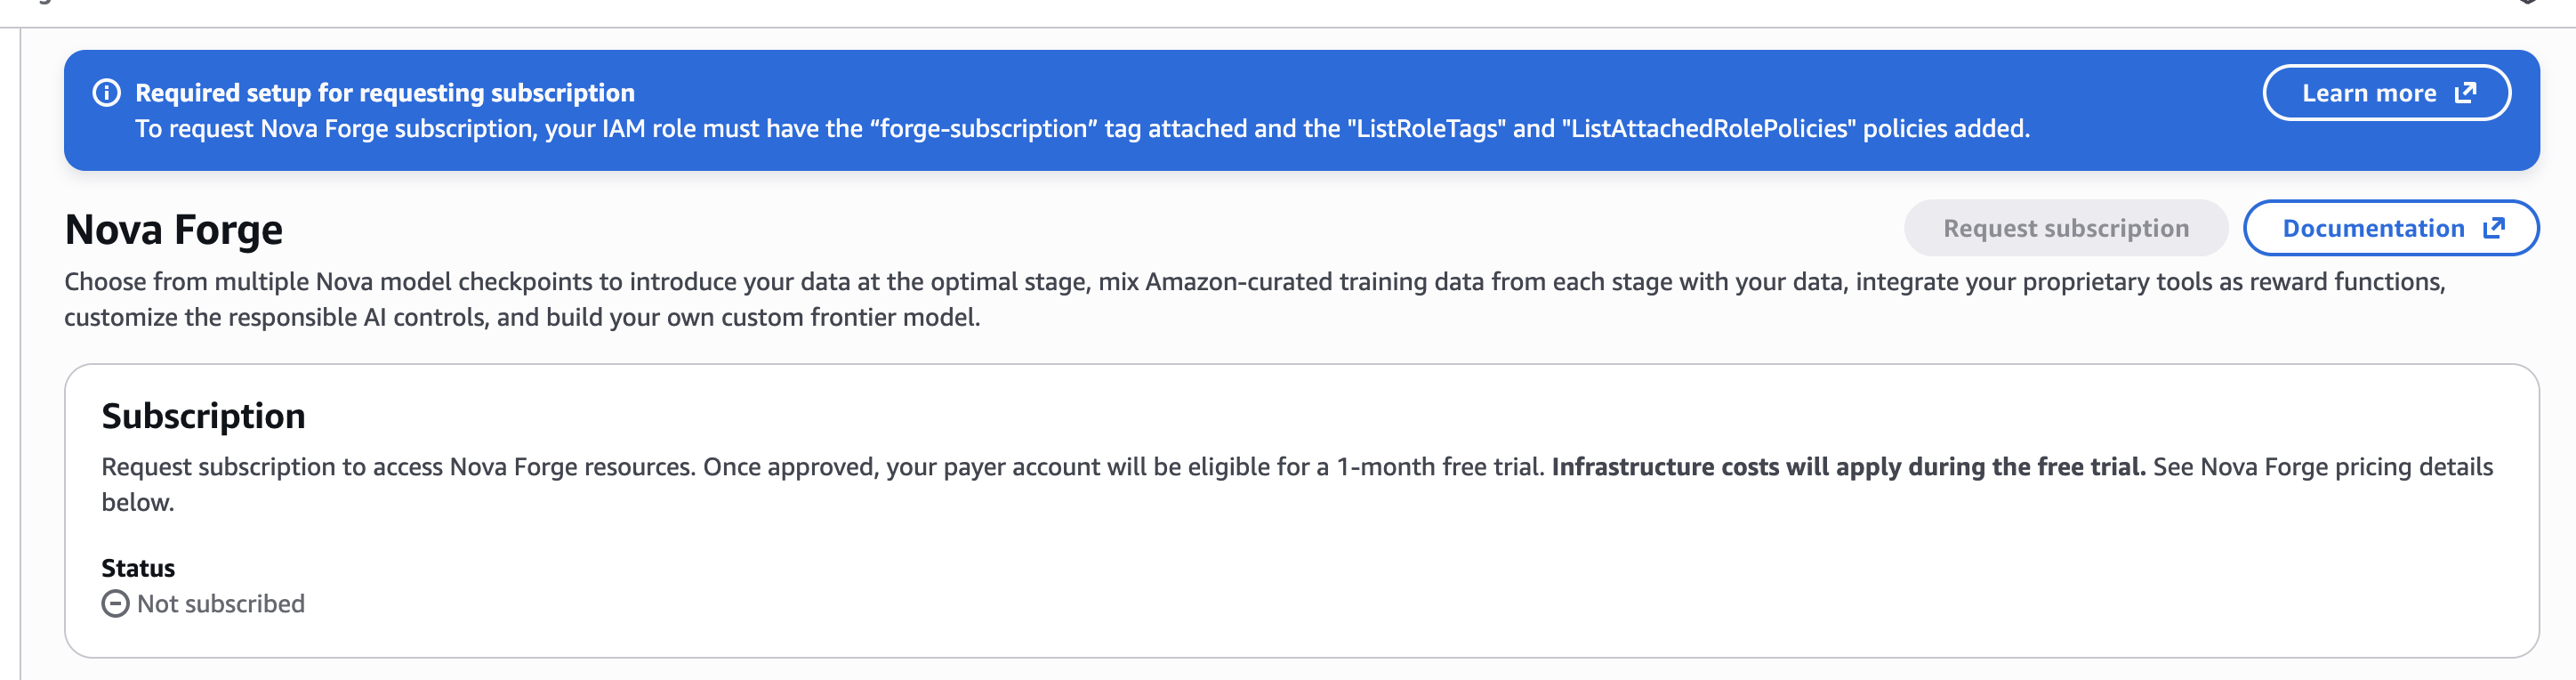Click the Subscription section heading
The height and width of the screenshot is (680, 2576).
pos(203,416)
